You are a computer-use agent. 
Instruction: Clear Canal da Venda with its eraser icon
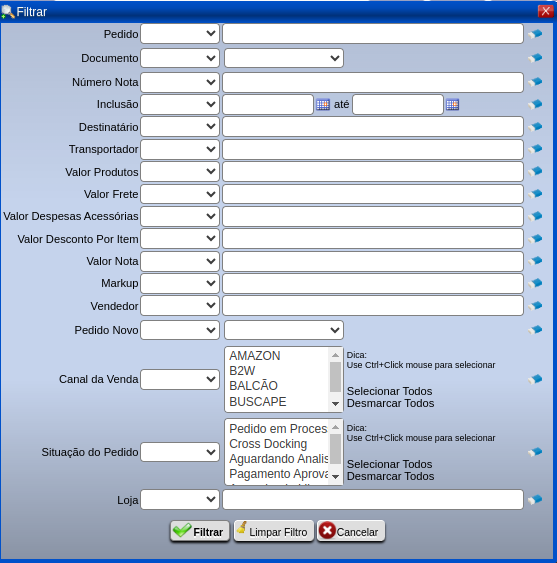535,379
